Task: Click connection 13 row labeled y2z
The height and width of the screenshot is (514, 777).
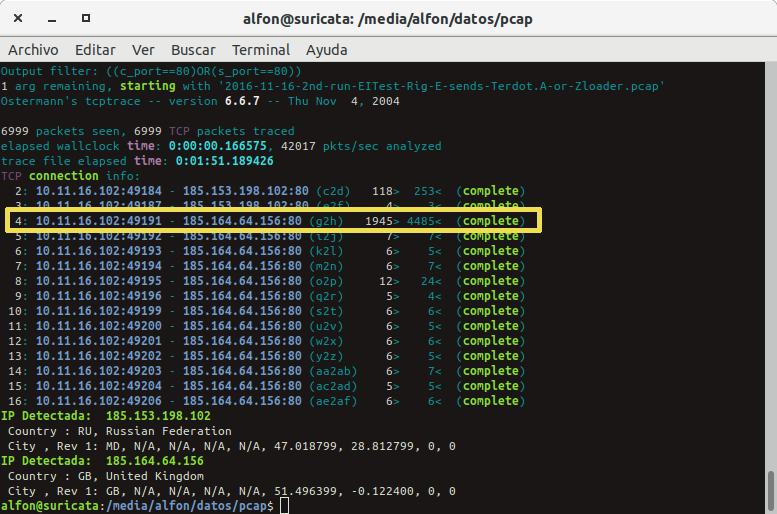Action: [x=267, y=356]
